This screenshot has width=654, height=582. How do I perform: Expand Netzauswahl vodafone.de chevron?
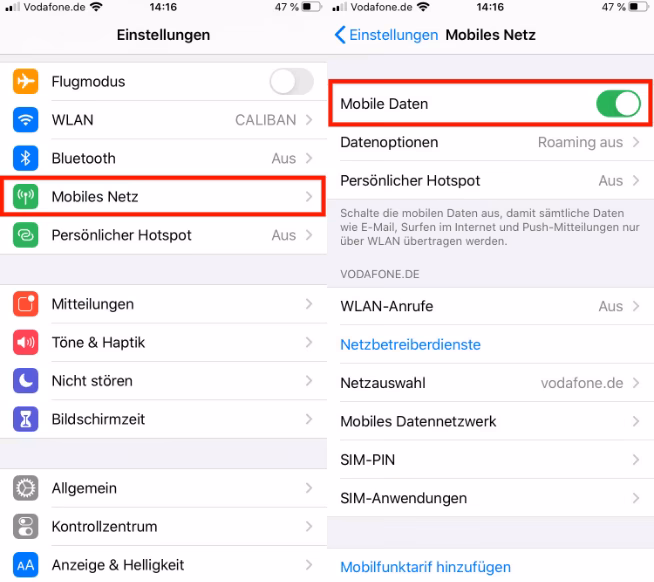click(x=636, y=383)
